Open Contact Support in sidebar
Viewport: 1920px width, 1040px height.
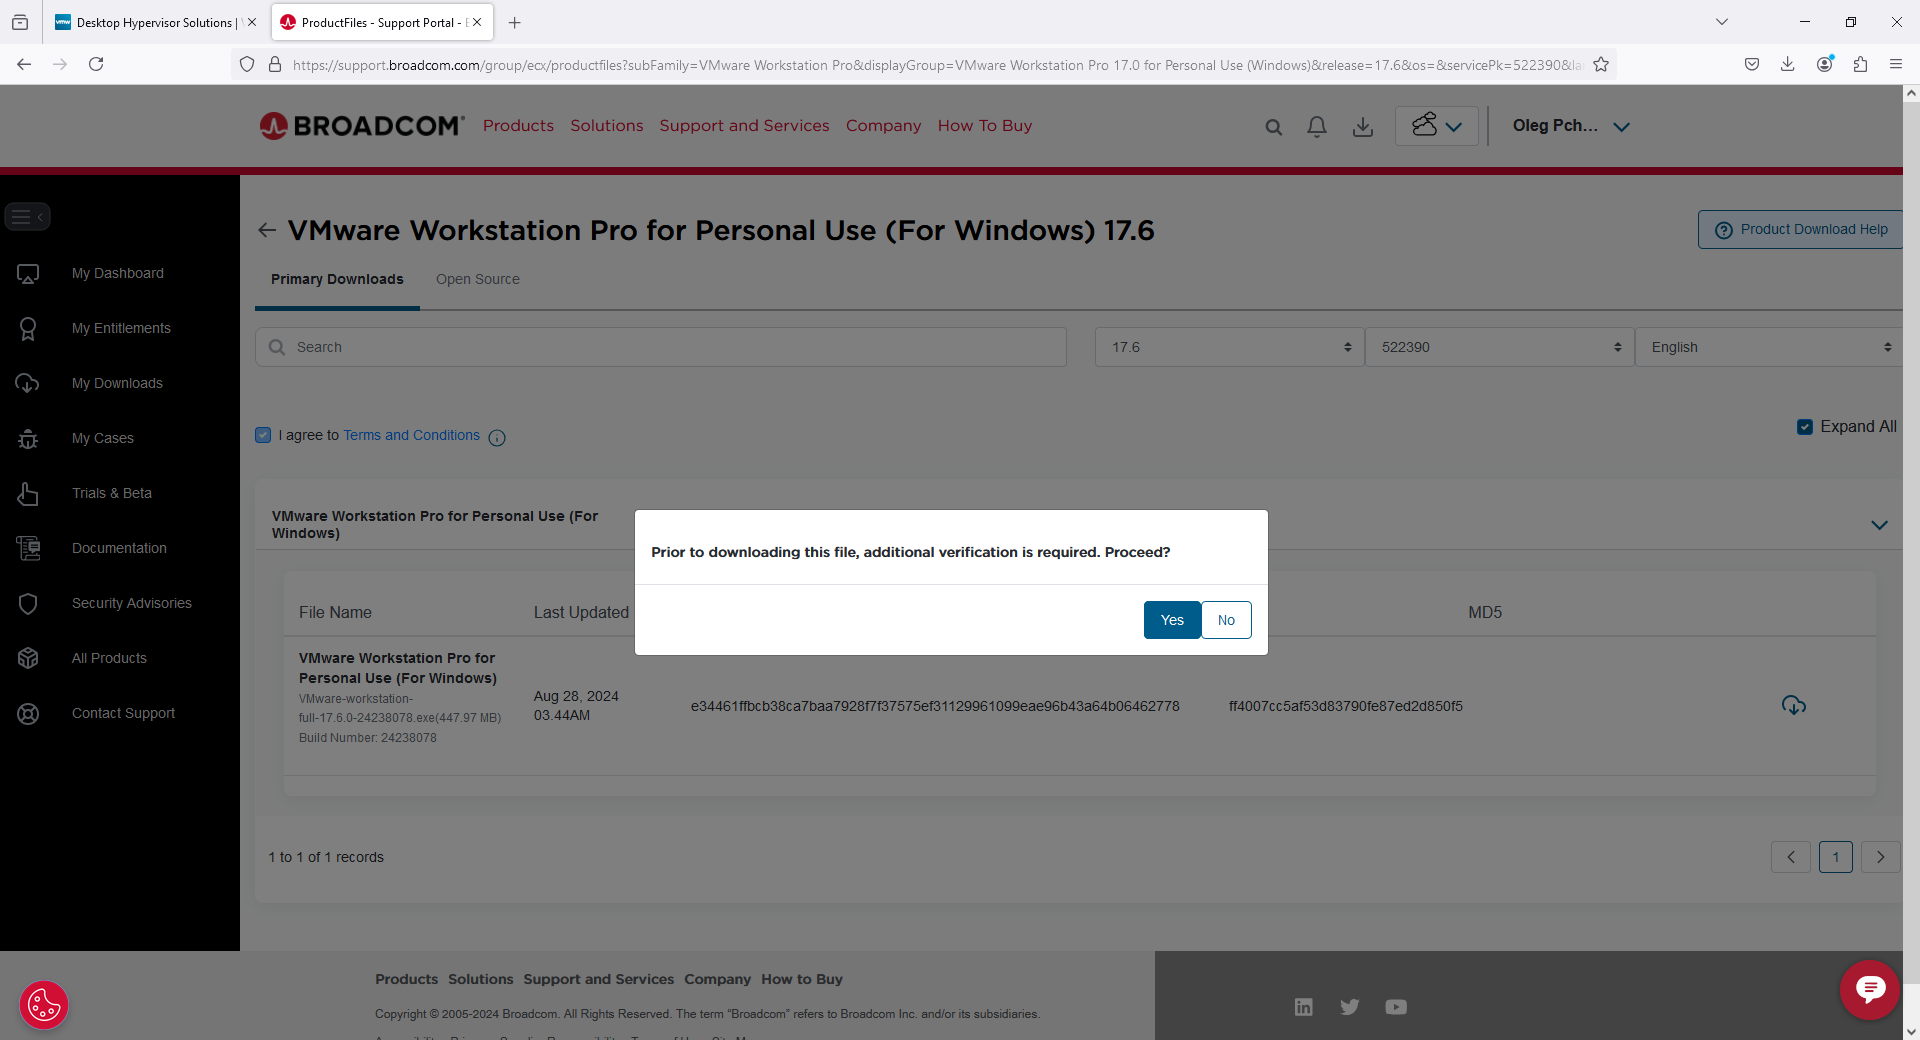tap(123, 714)
